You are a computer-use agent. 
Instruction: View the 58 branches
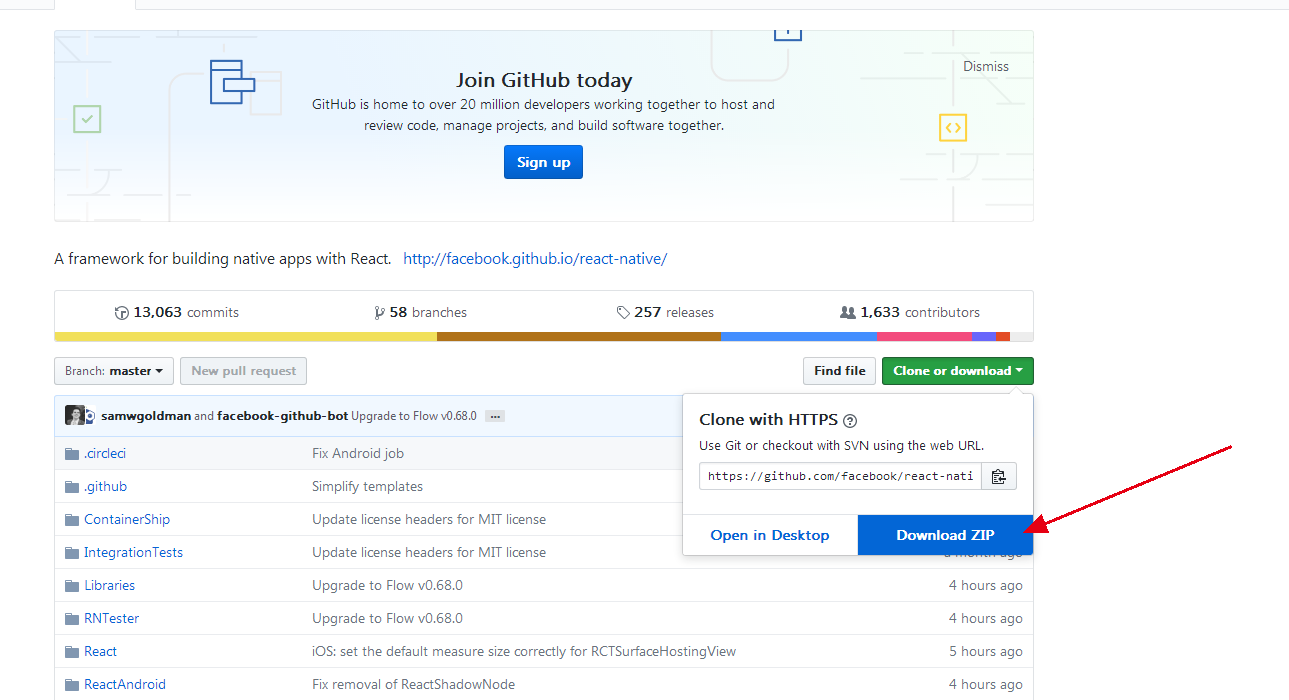[x=421, y=312]
